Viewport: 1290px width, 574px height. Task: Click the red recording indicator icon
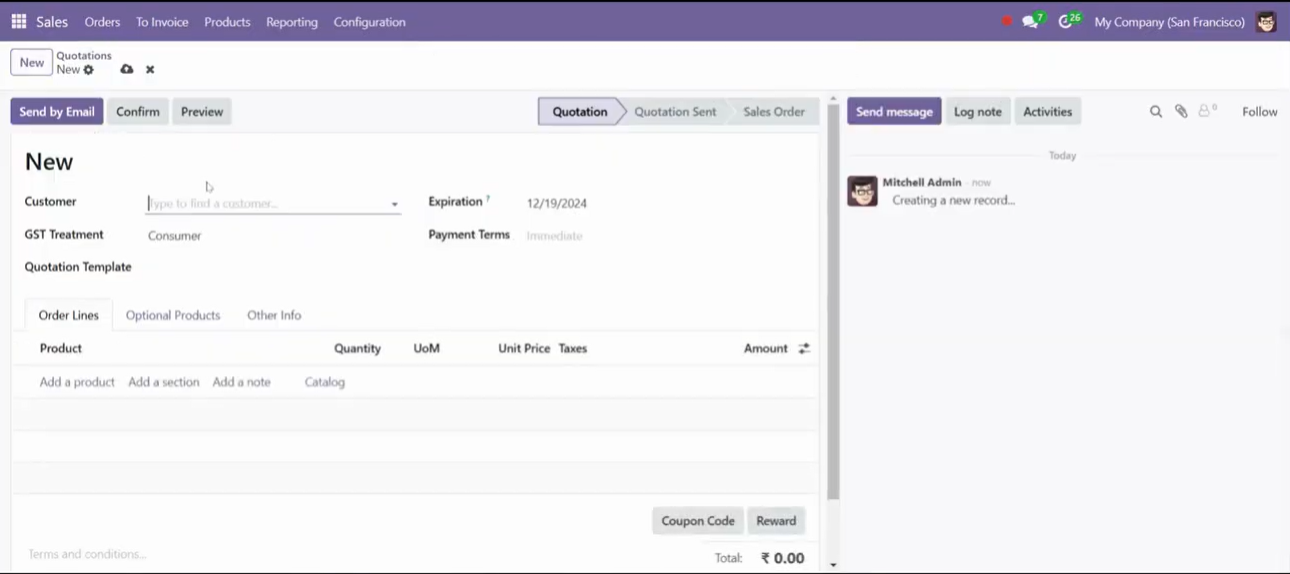click(x=1006, y=21)
